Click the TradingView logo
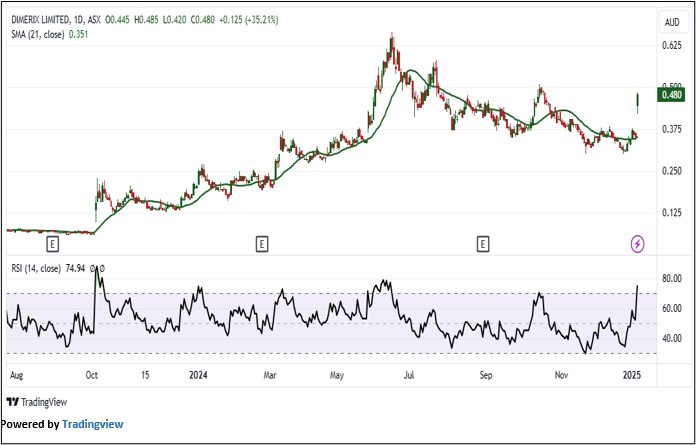 point(36,402)
